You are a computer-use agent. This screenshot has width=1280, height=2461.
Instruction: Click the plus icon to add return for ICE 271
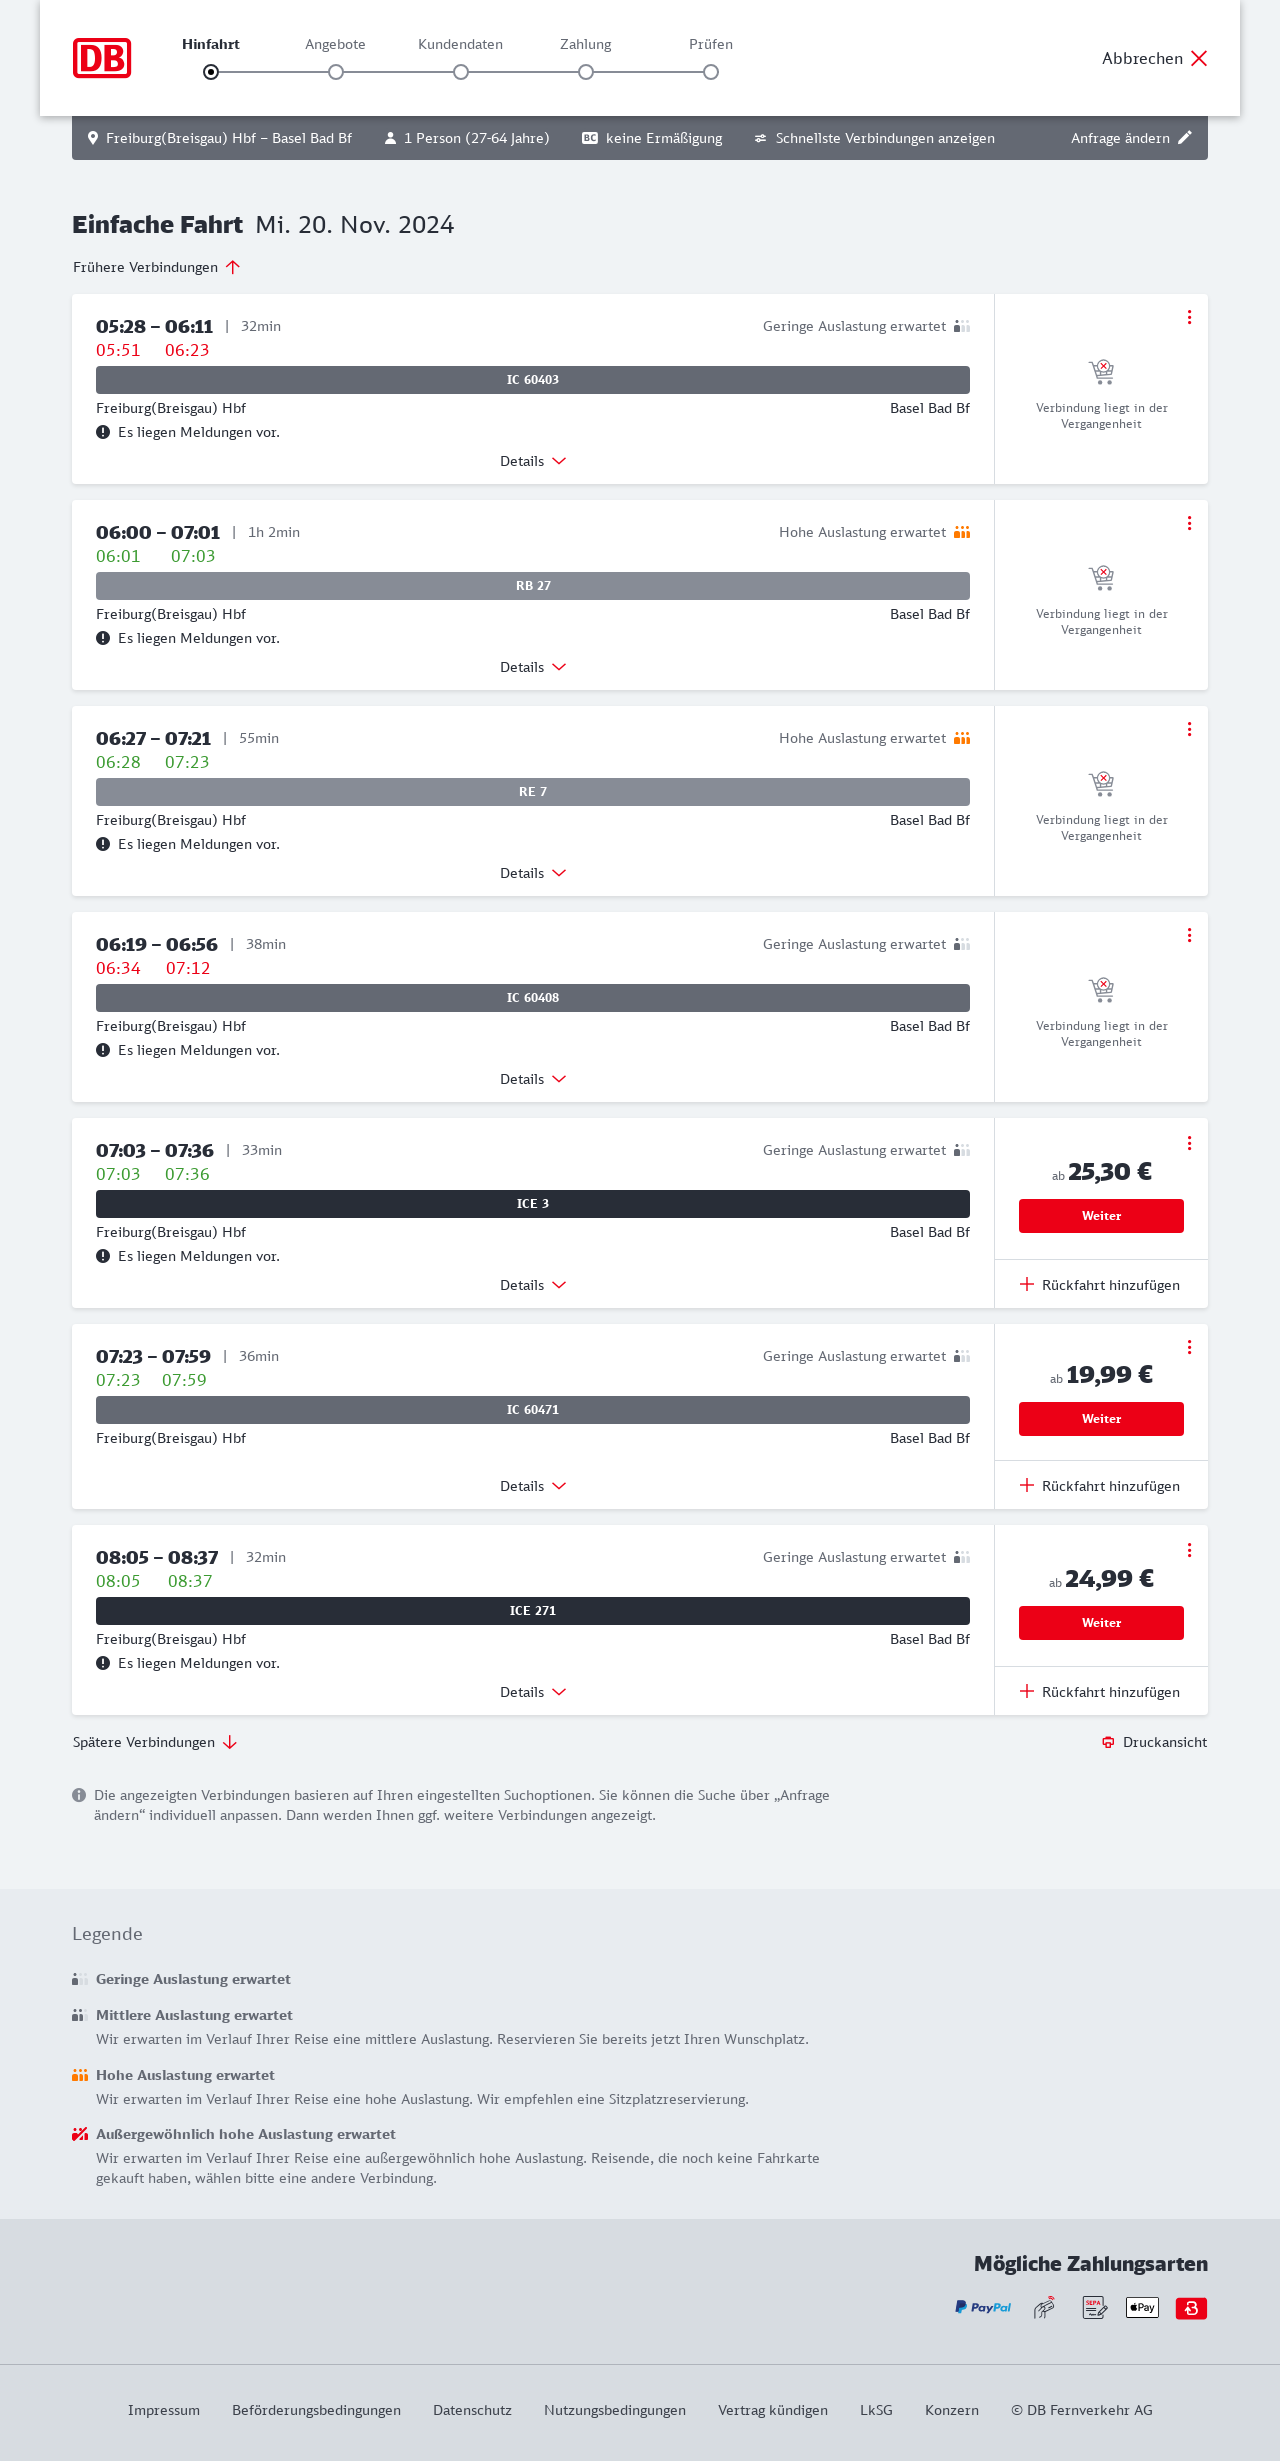pos(1027,1691)
